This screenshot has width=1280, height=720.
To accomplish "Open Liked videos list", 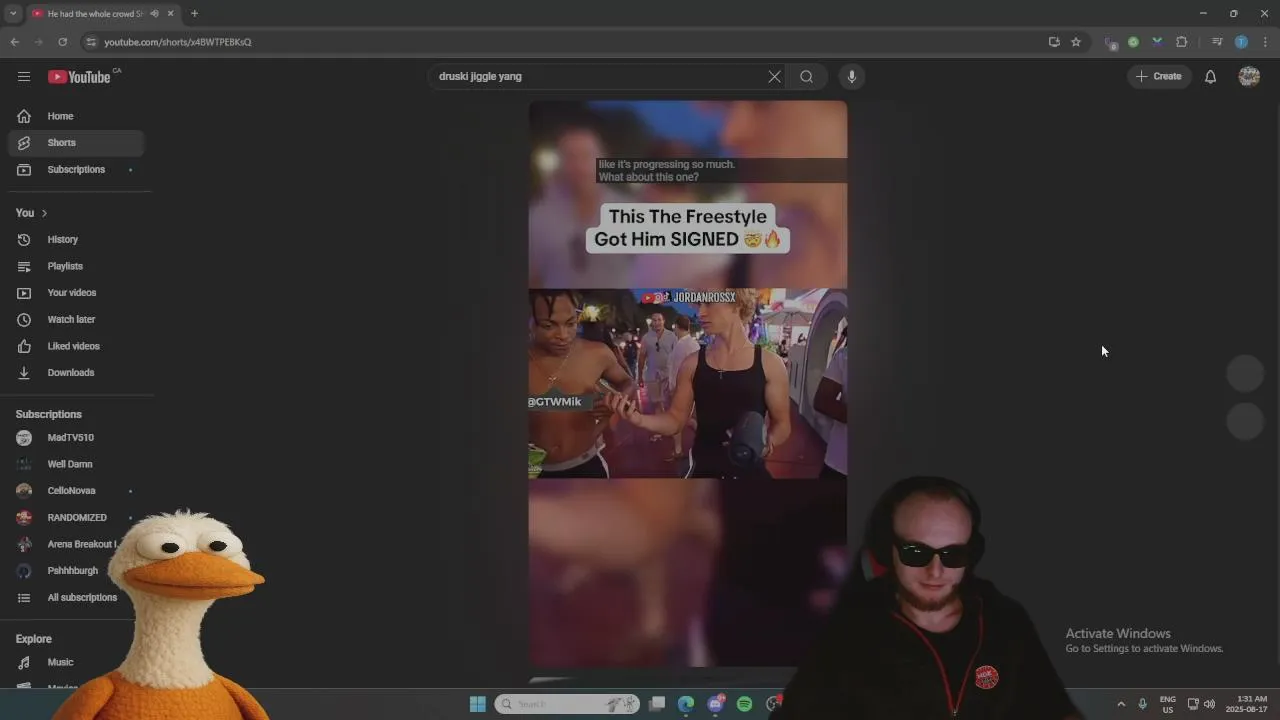I will pos(76,346).
